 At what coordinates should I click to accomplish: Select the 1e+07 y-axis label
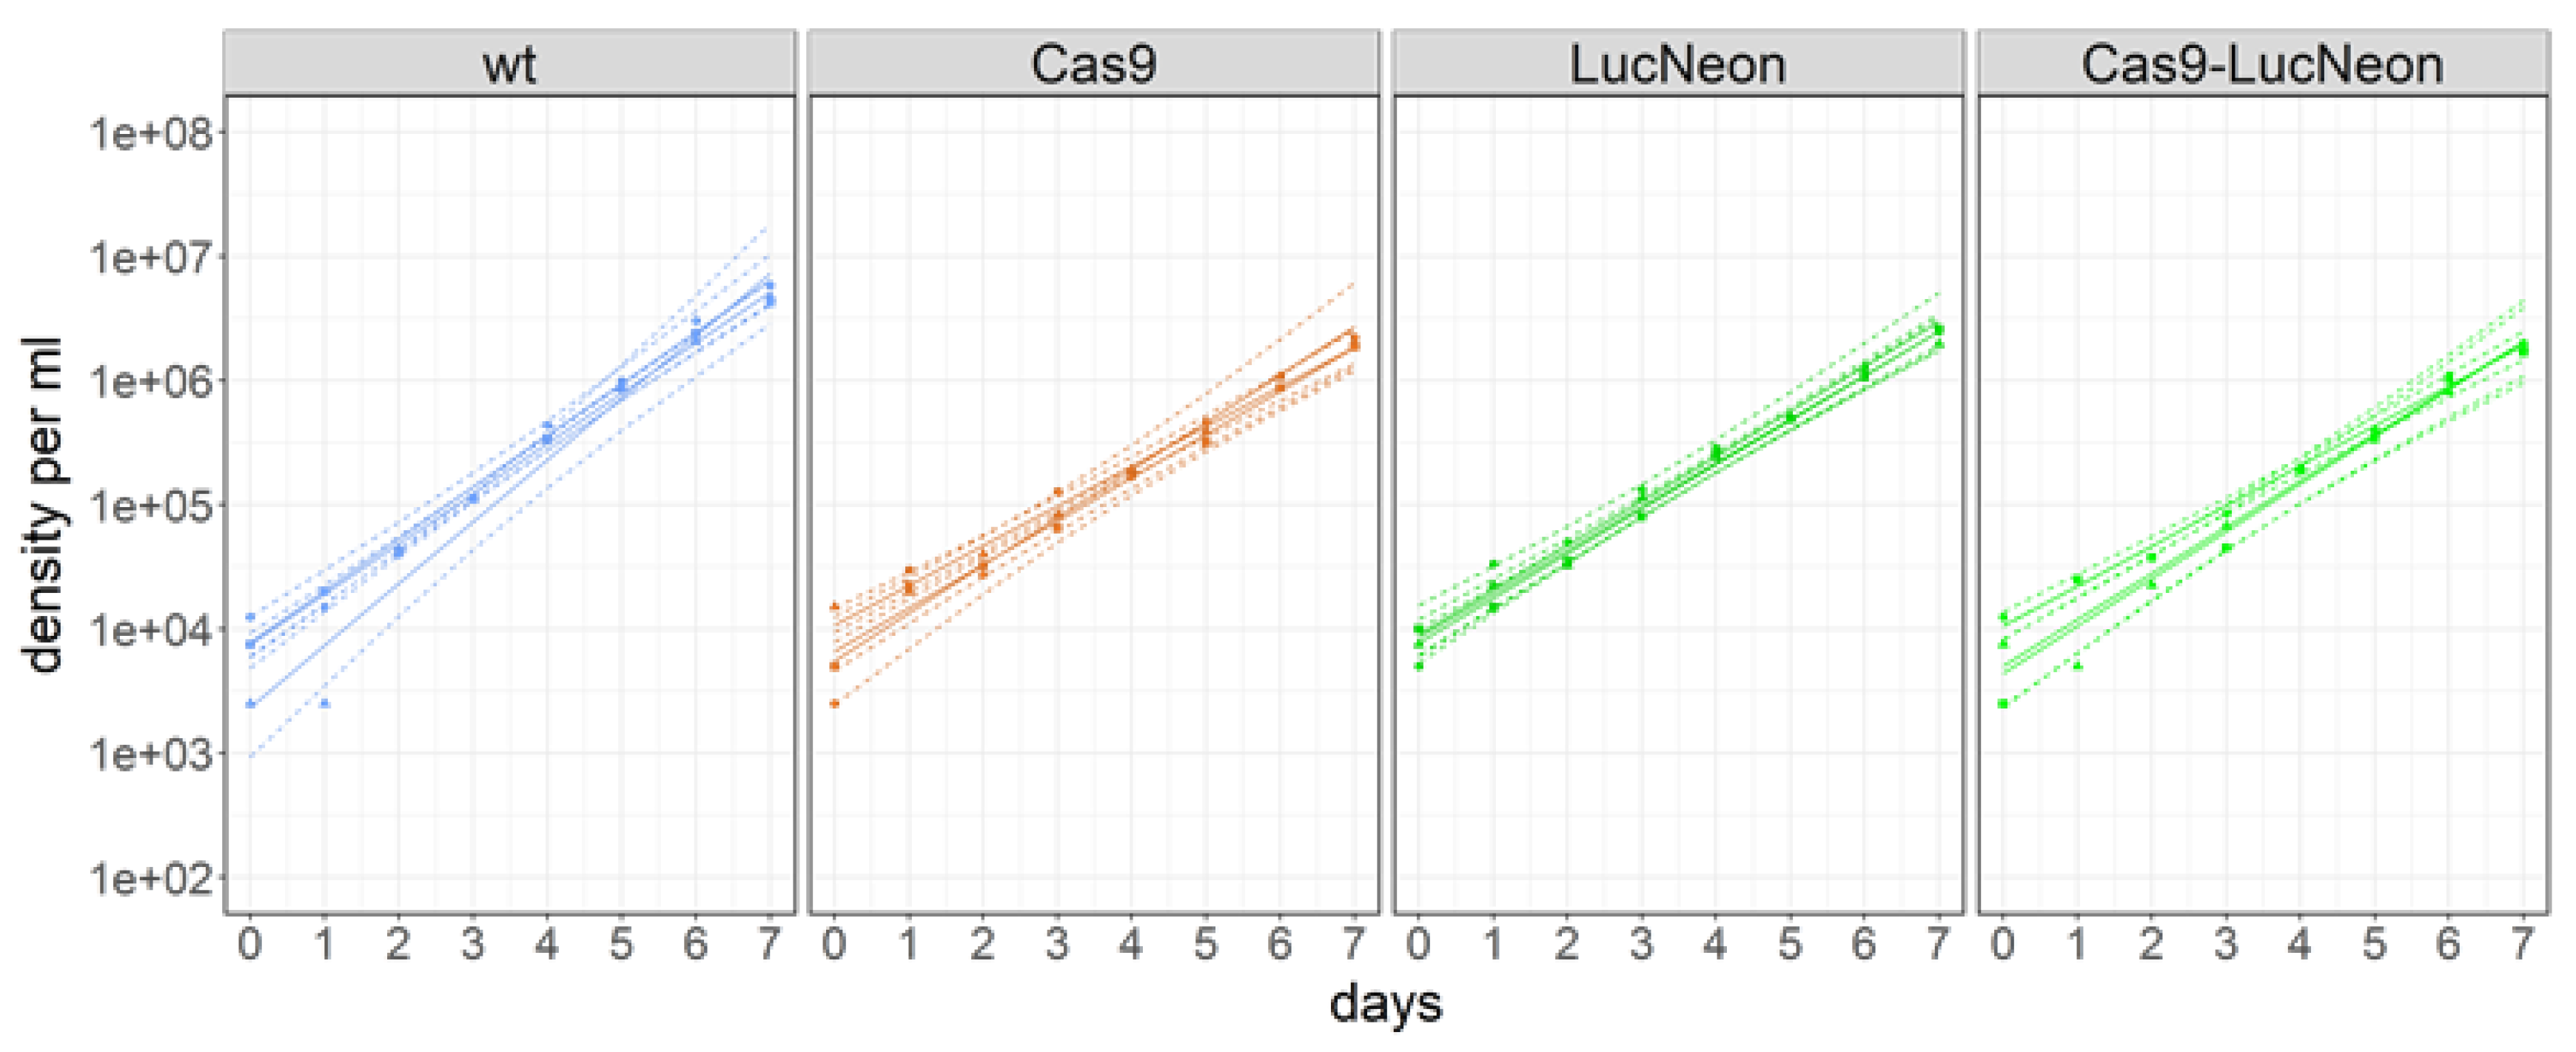(x=152, y=258)
